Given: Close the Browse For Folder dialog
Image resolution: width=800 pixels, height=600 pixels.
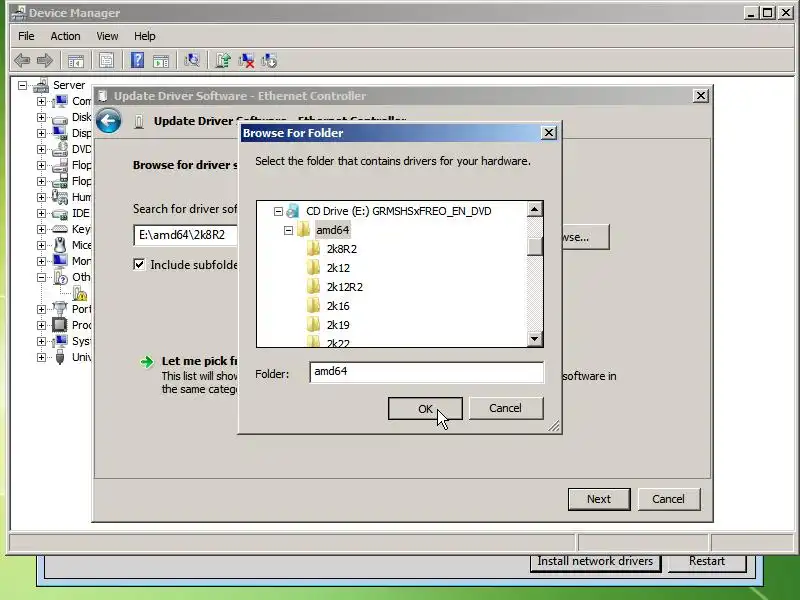Looking at the screenshot, I should [548, 133].
